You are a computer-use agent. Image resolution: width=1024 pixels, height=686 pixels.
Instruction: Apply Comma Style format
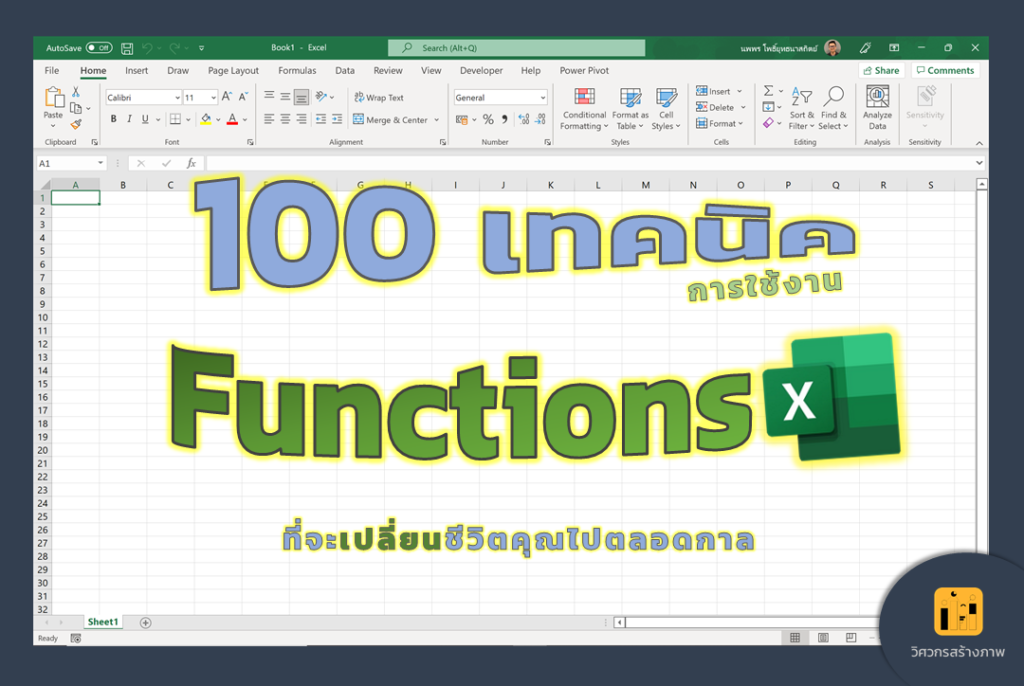tap(504, 119)
